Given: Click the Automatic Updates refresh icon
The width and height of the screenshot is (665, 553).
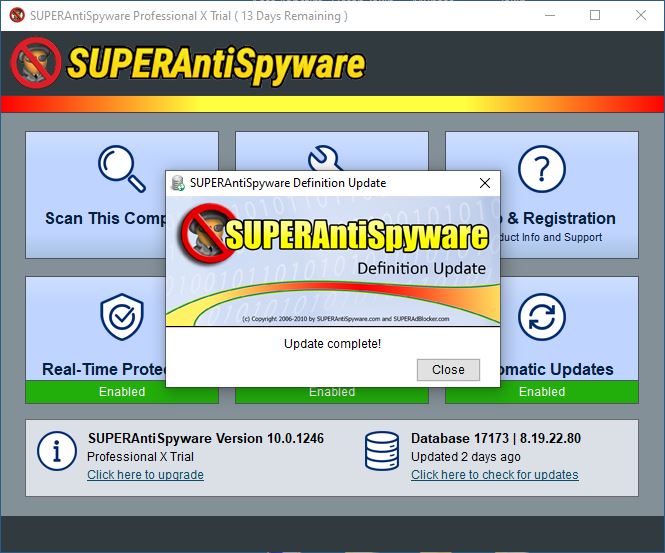Looking at the screenshot, I should 542,316.
